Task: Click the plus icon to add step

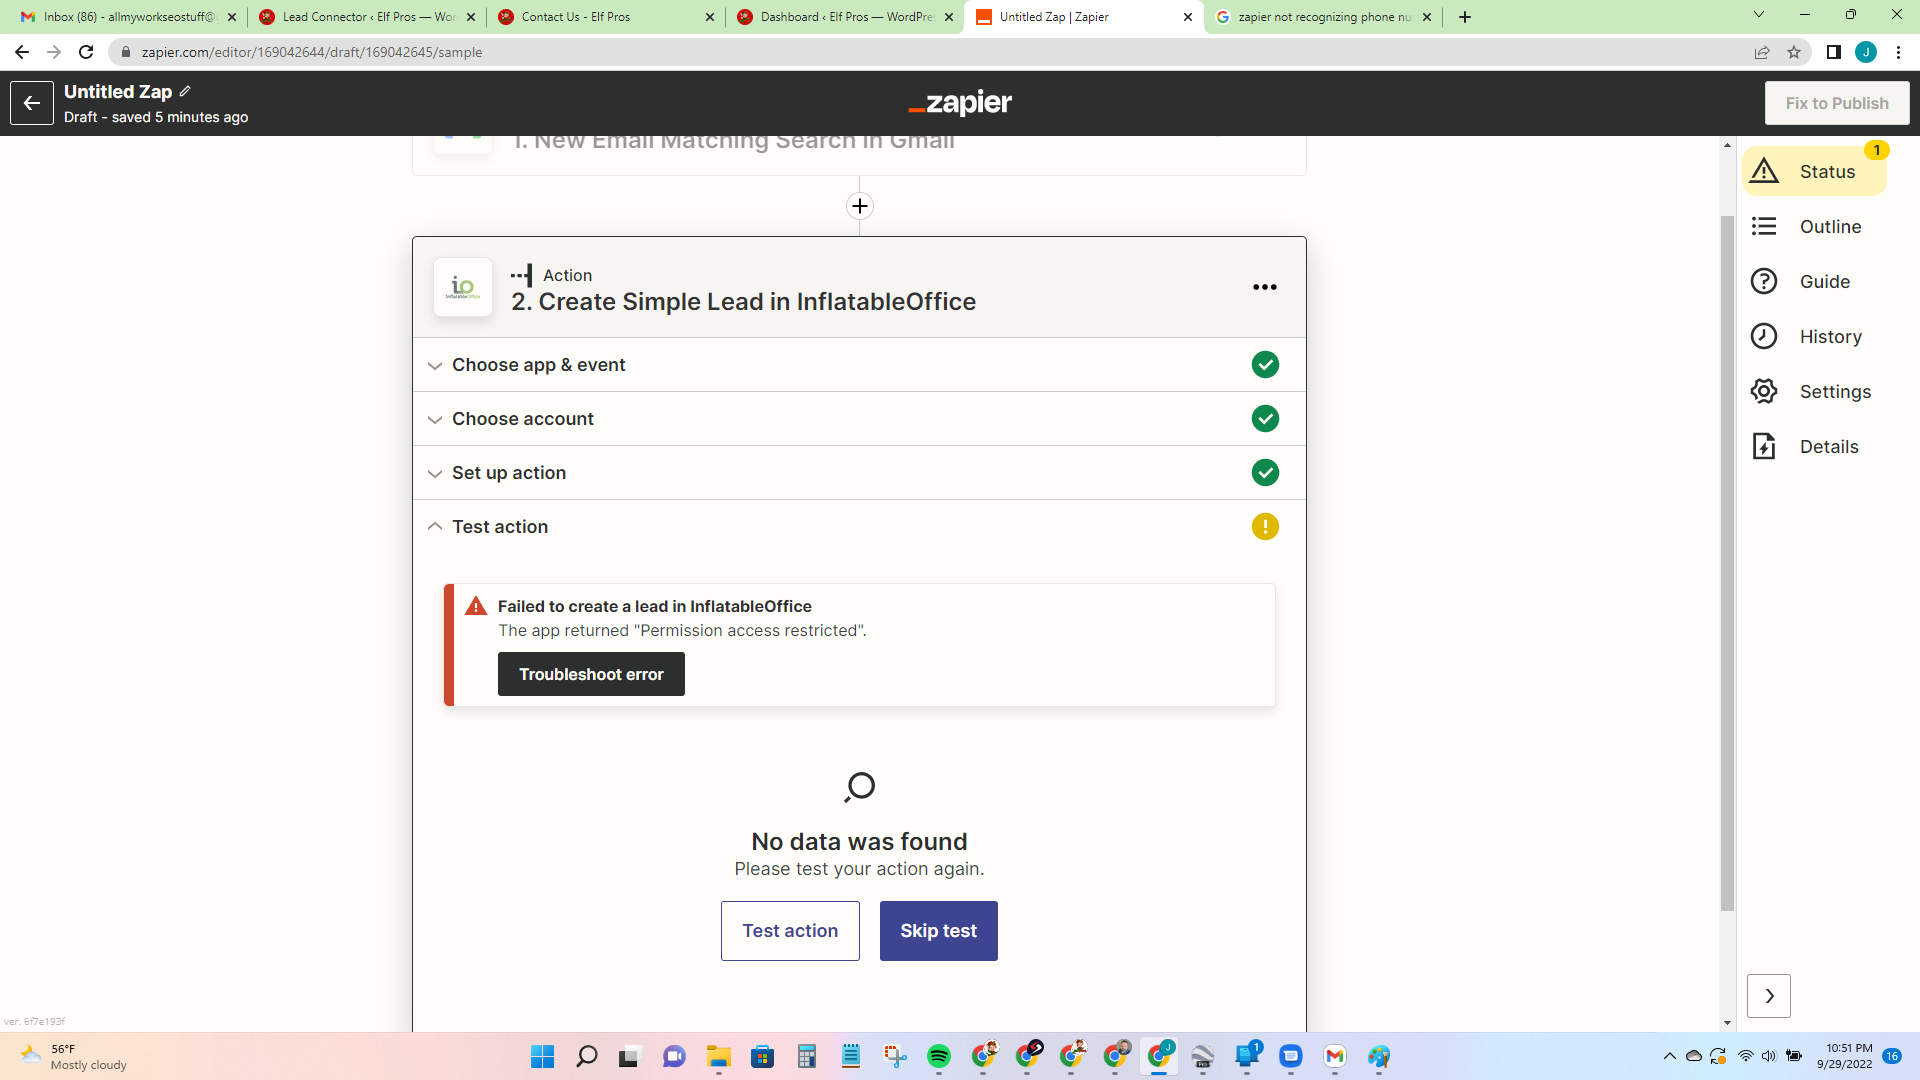Action: pyautogui.click(x=859, y=206)
